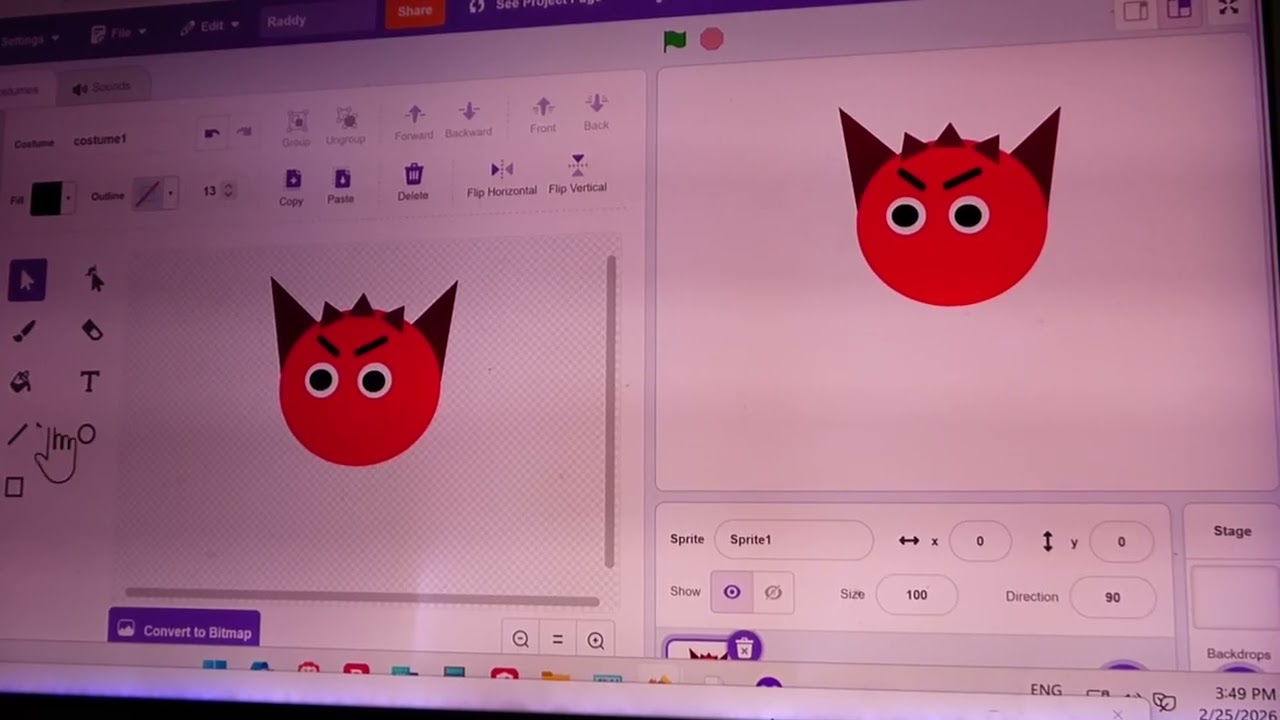Open the Edit menu

coord(211,26)
